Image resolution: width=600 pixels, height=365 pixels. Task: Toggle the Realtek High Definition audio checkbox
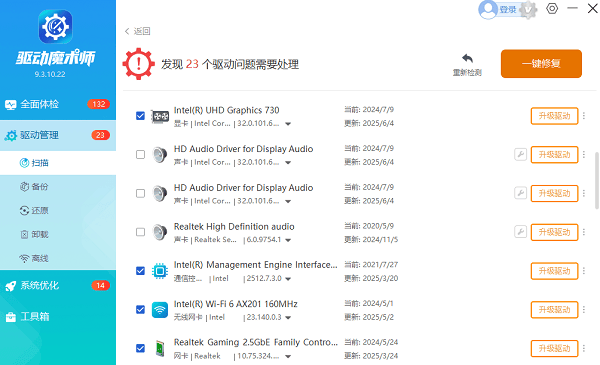[x=140, y=232]
